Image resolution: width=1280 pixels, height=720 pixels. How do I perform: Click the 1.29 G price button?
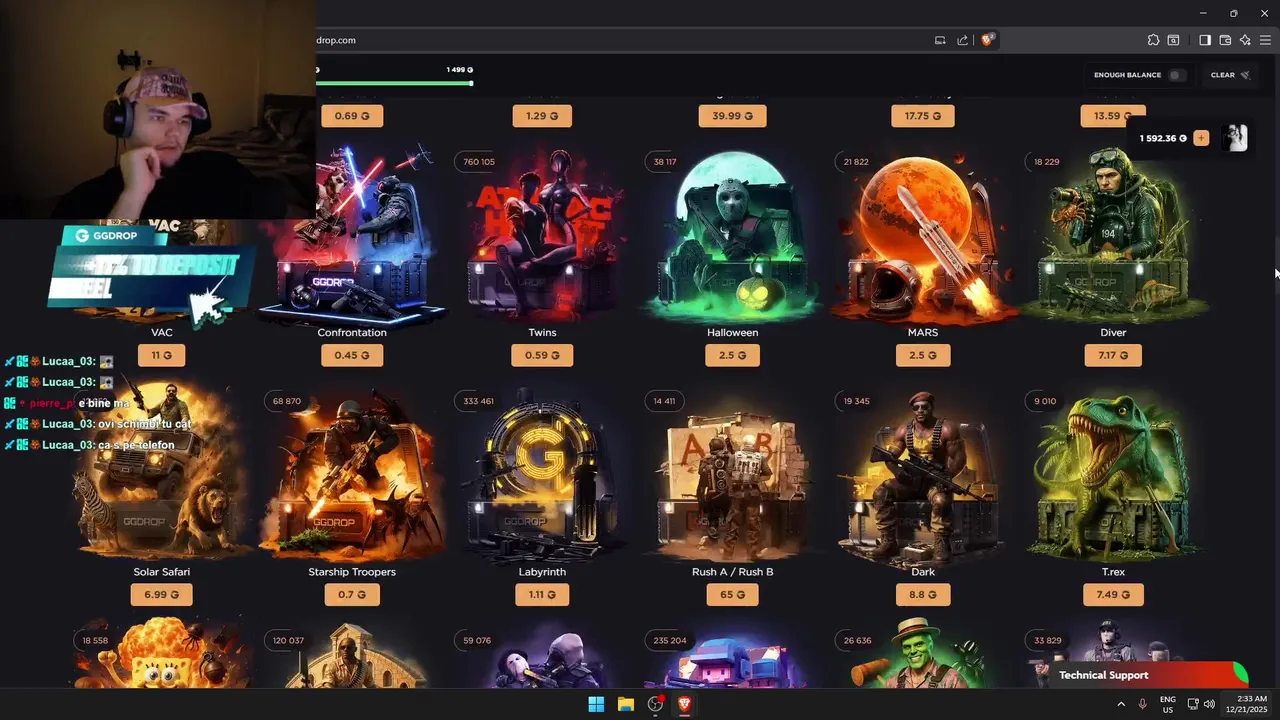pos(542,116)
